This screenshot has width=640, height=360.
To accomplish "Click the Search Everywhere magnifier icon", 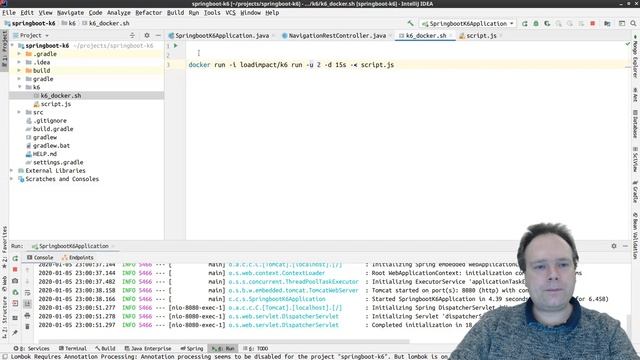I will click(x=633, y=24).
